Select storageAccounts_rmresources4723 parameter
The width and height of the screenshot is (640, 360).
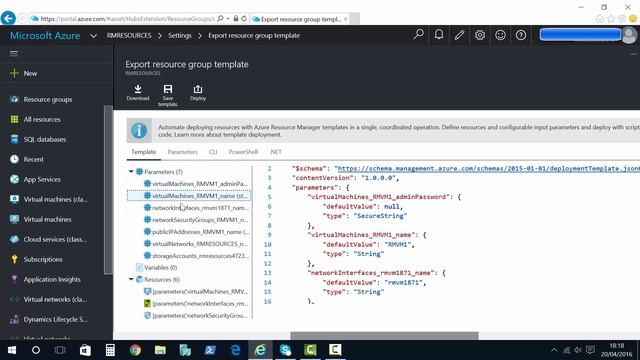(x=196, y=256)
